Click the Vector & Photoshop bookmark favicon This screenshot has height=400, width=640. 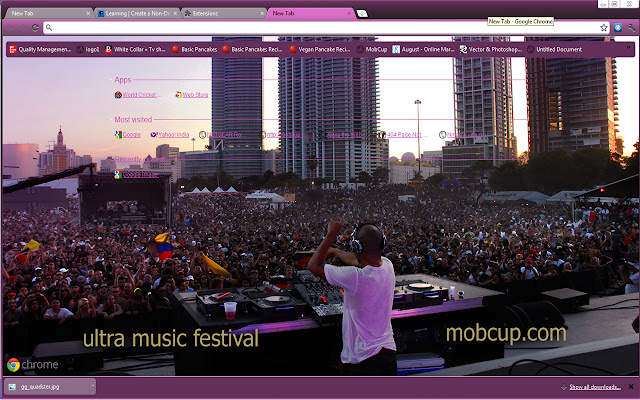point(463,49)
